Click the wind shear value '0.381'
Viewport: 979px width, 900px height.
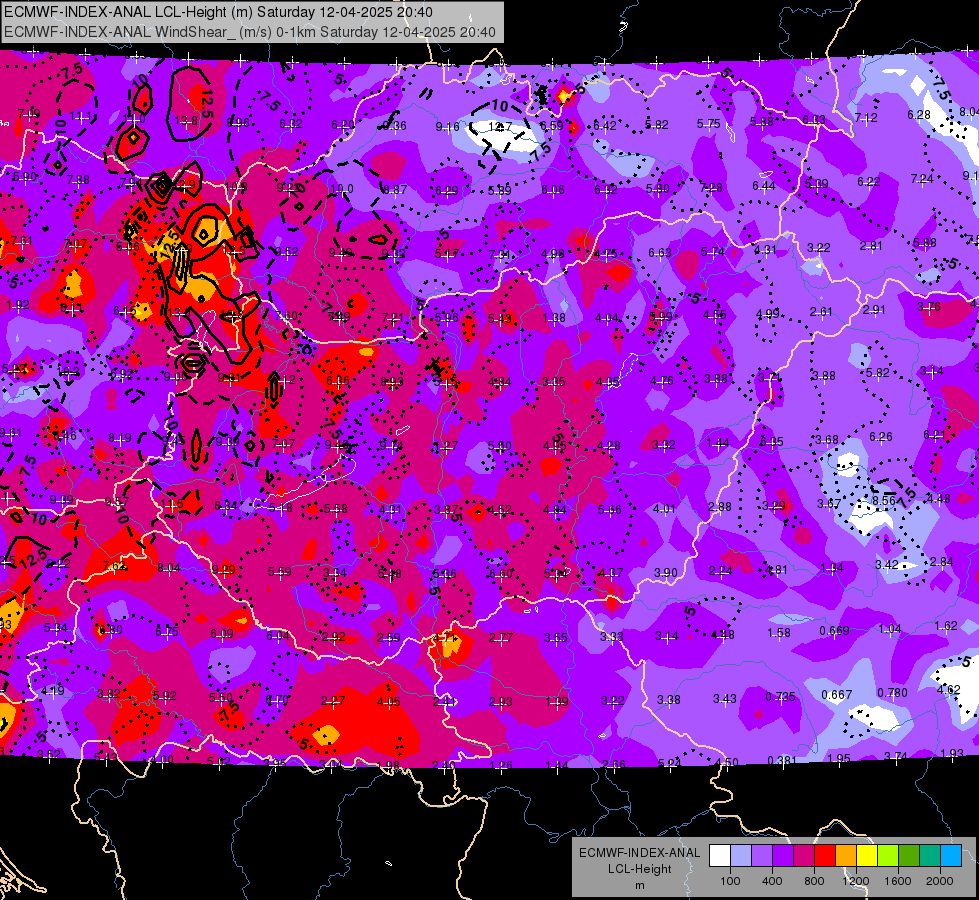coord(782,760)
